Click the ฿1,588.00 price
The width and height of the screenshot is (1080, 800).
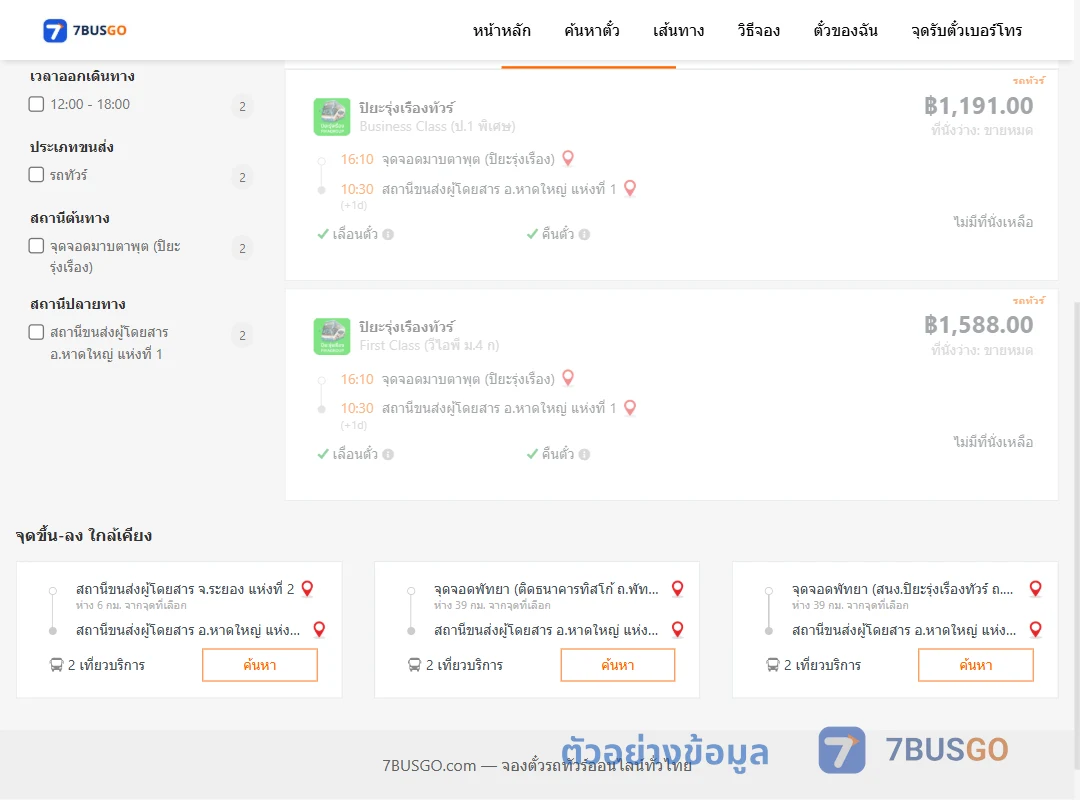point(978,325)
